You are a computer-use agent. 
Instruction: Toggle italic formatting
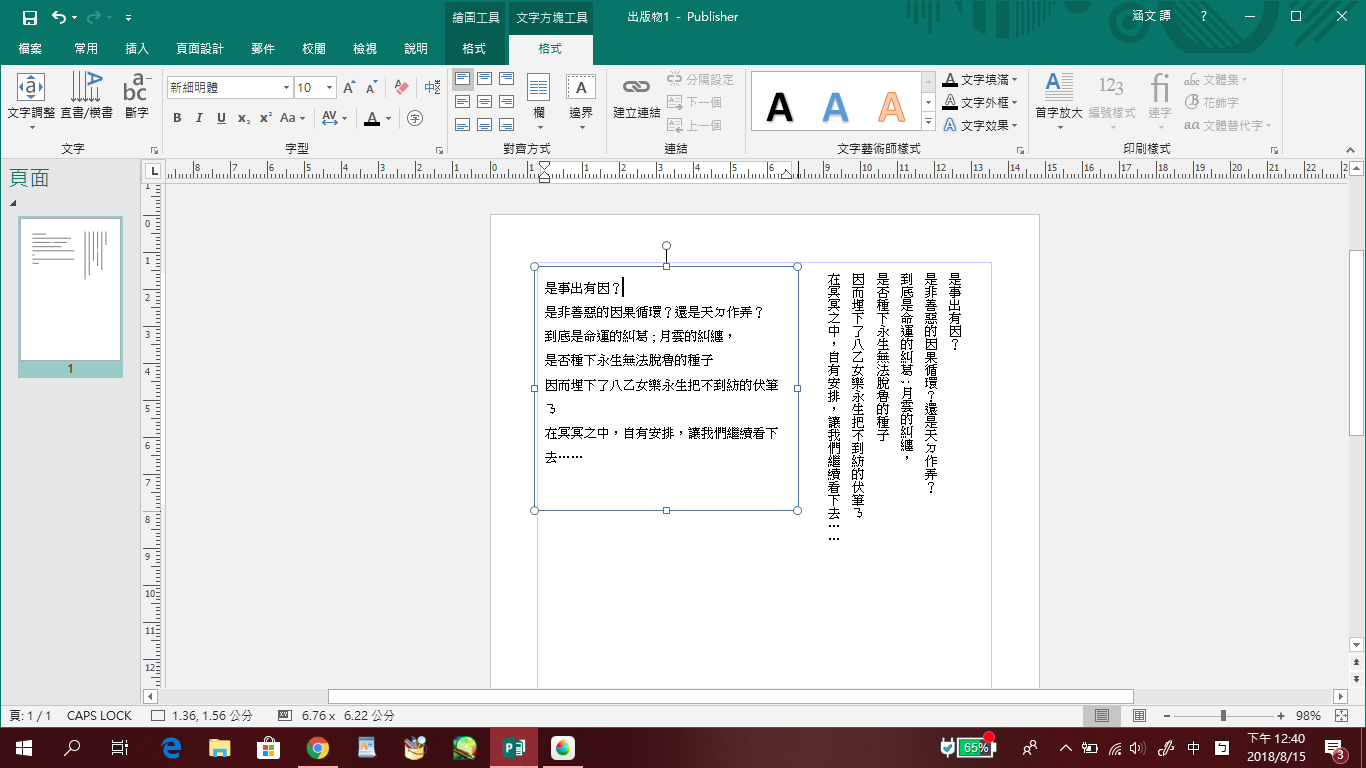[199, 118]
